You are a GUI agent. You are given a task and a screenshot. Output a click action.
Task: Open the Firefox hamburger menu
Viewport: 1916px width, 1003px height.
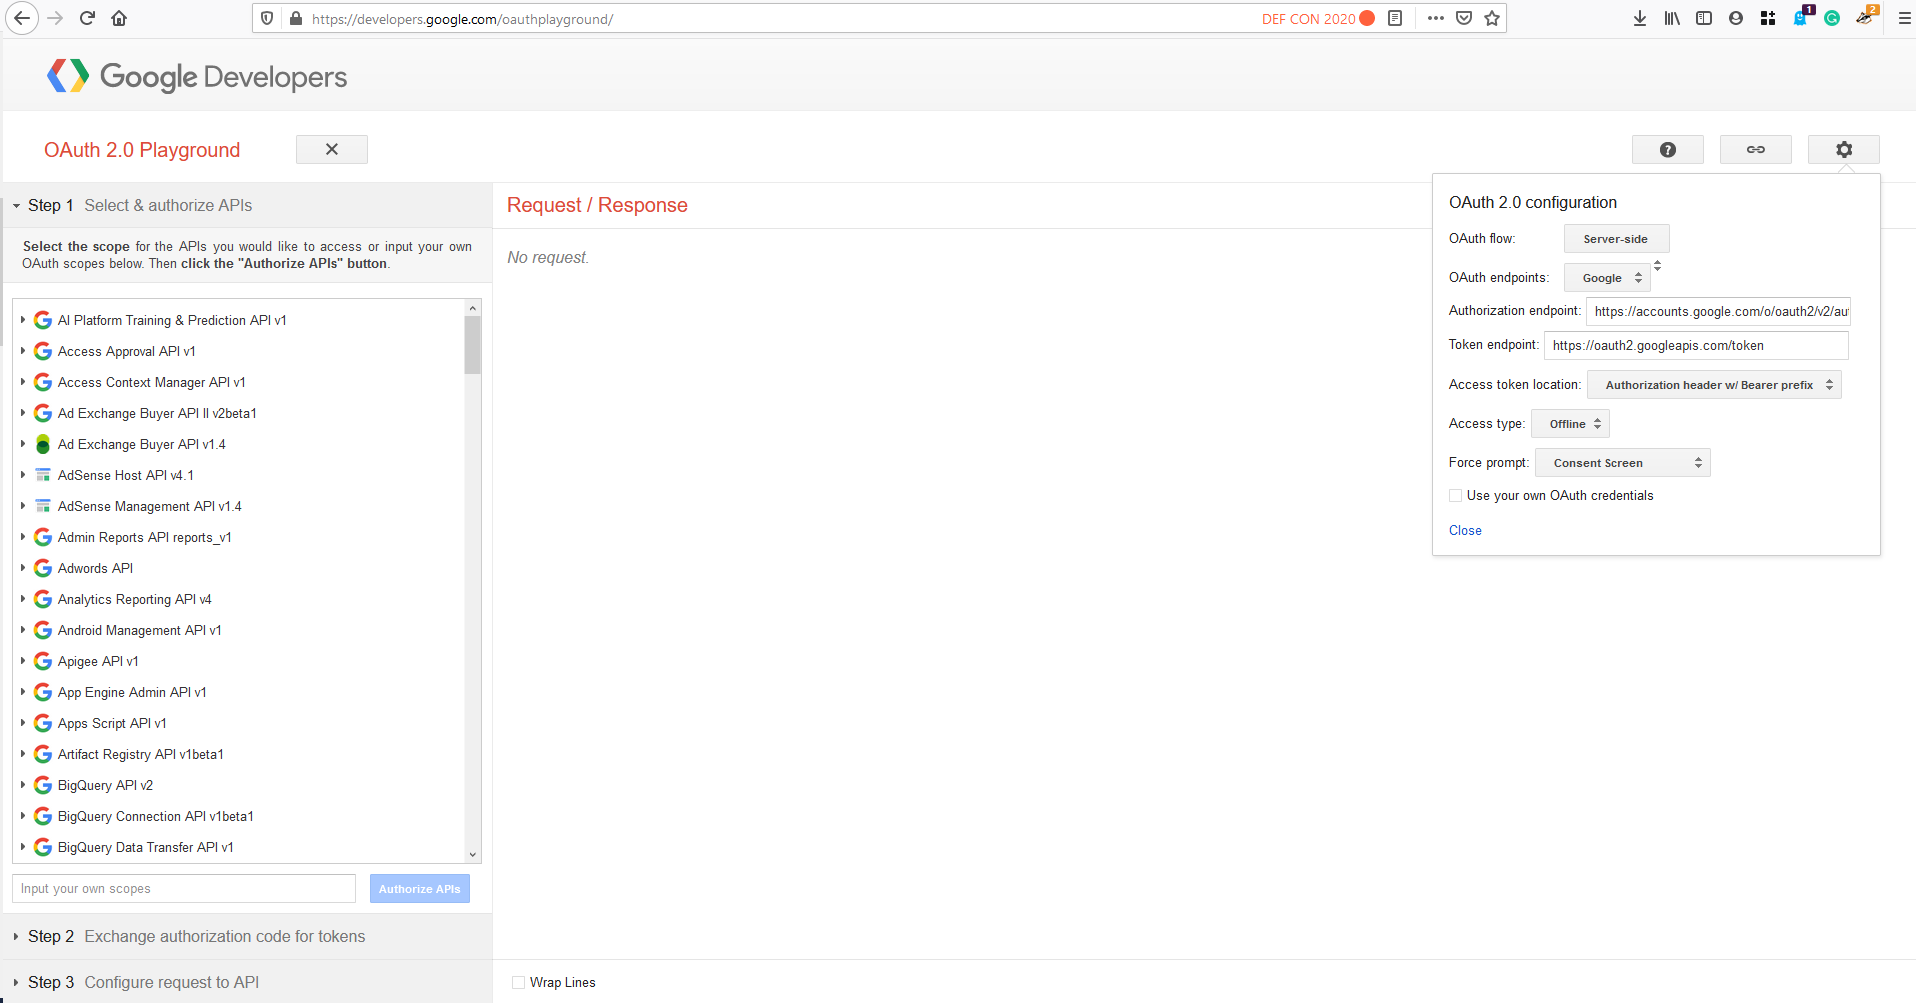pyautogui.click(x=1904, y=18)
